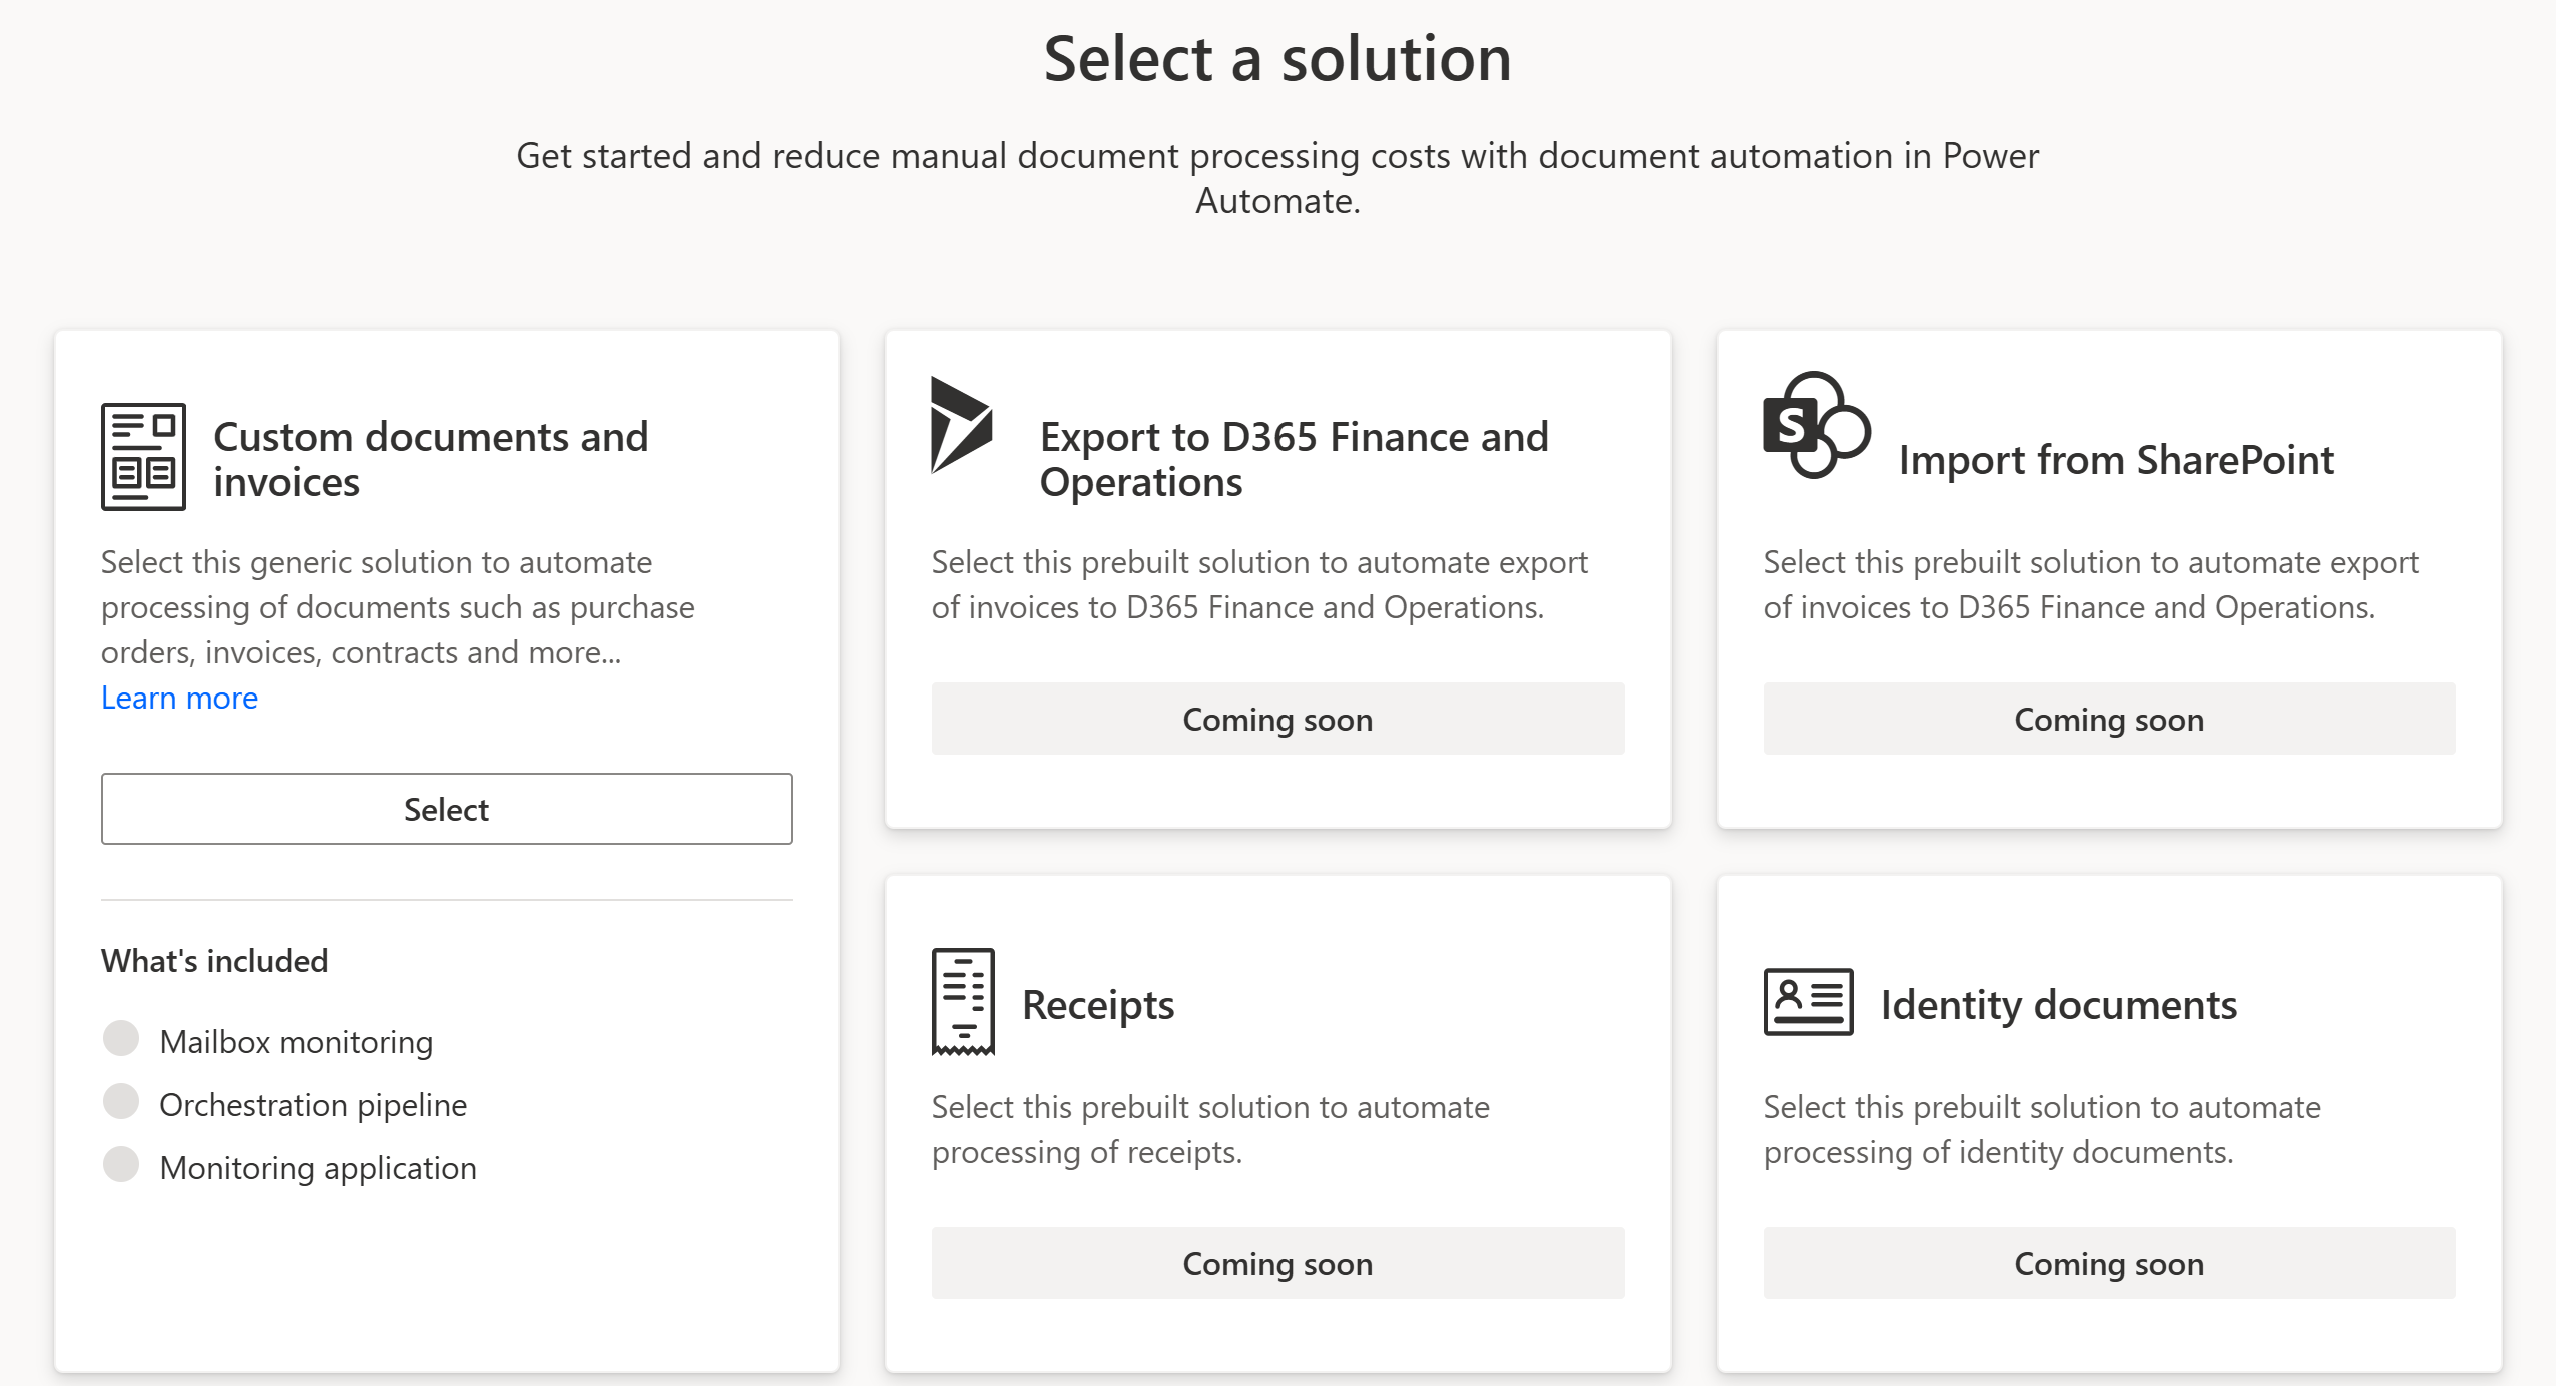Click the Receipts icon
Image resolution: width=2556 pixels, height=1386 pixels.
(x=963, y=1002)
